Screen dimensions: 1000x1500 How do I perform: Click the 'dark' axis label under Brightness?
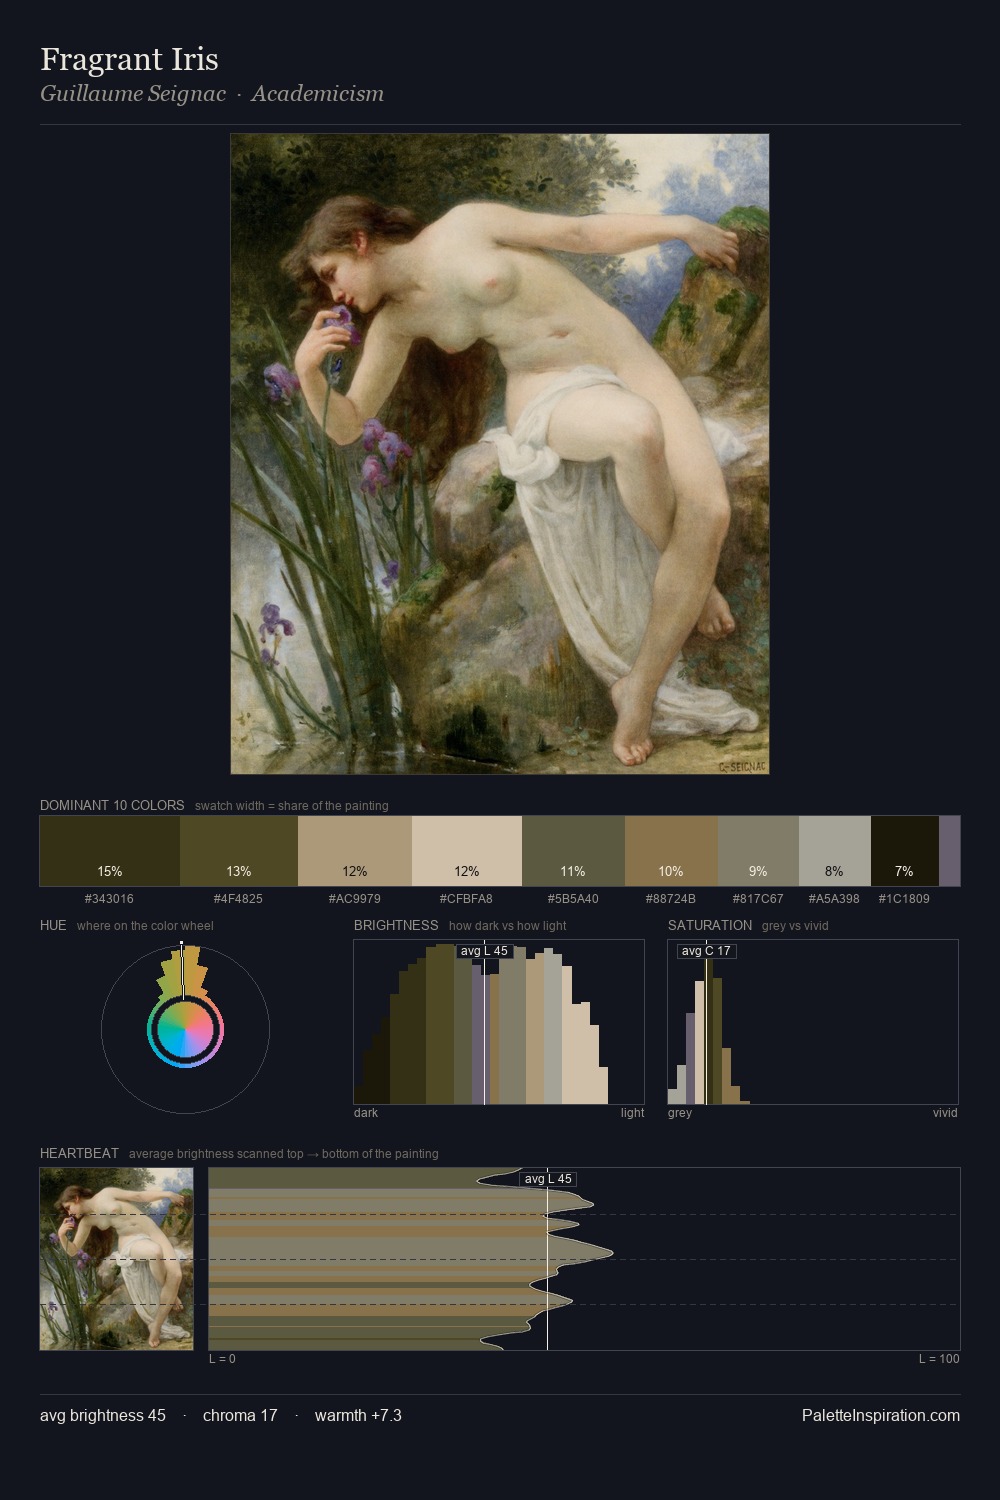pos(366,1113)
